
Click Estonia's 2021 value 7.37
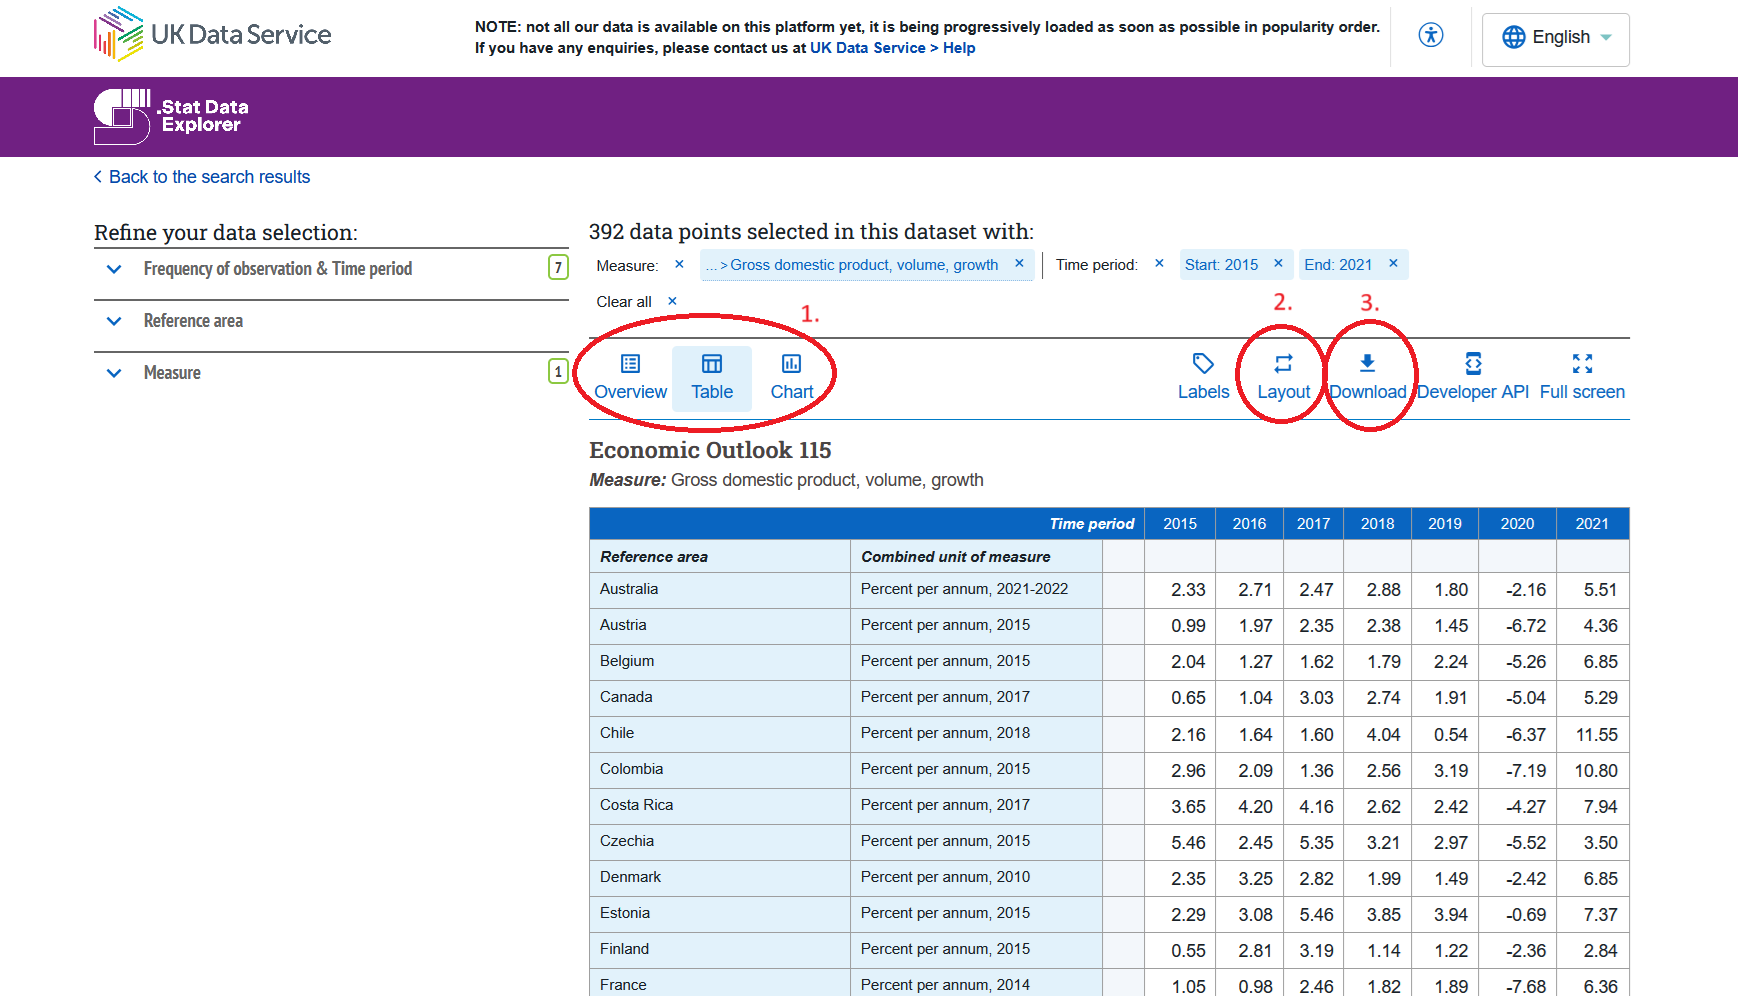(1600, 915)
